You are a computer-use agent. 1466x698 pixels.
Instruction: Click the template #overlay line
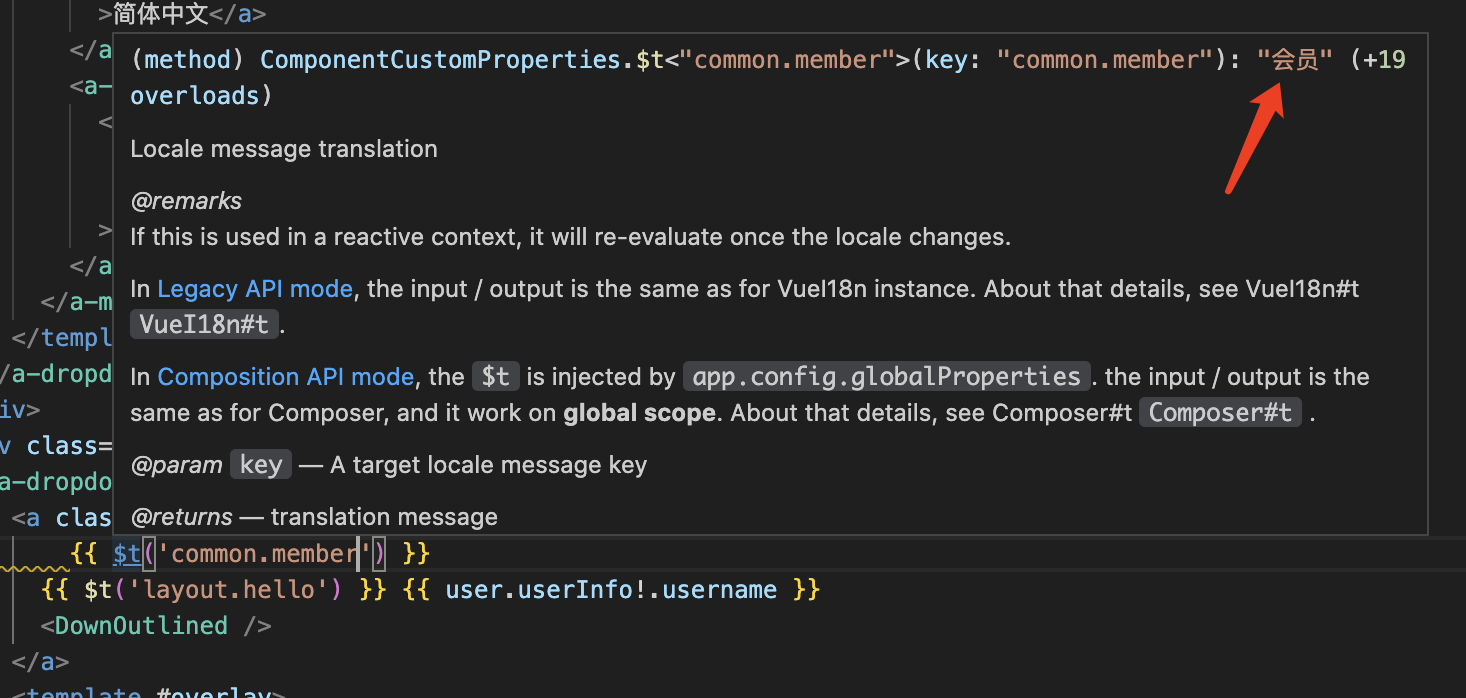[x=150, y=692]
